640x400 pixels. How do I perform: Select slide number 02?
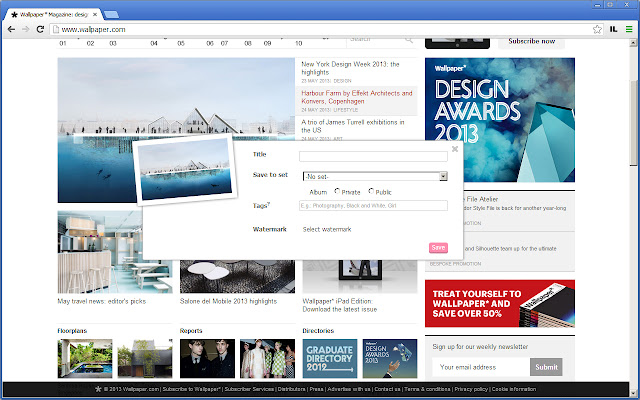tap(91, 43)
